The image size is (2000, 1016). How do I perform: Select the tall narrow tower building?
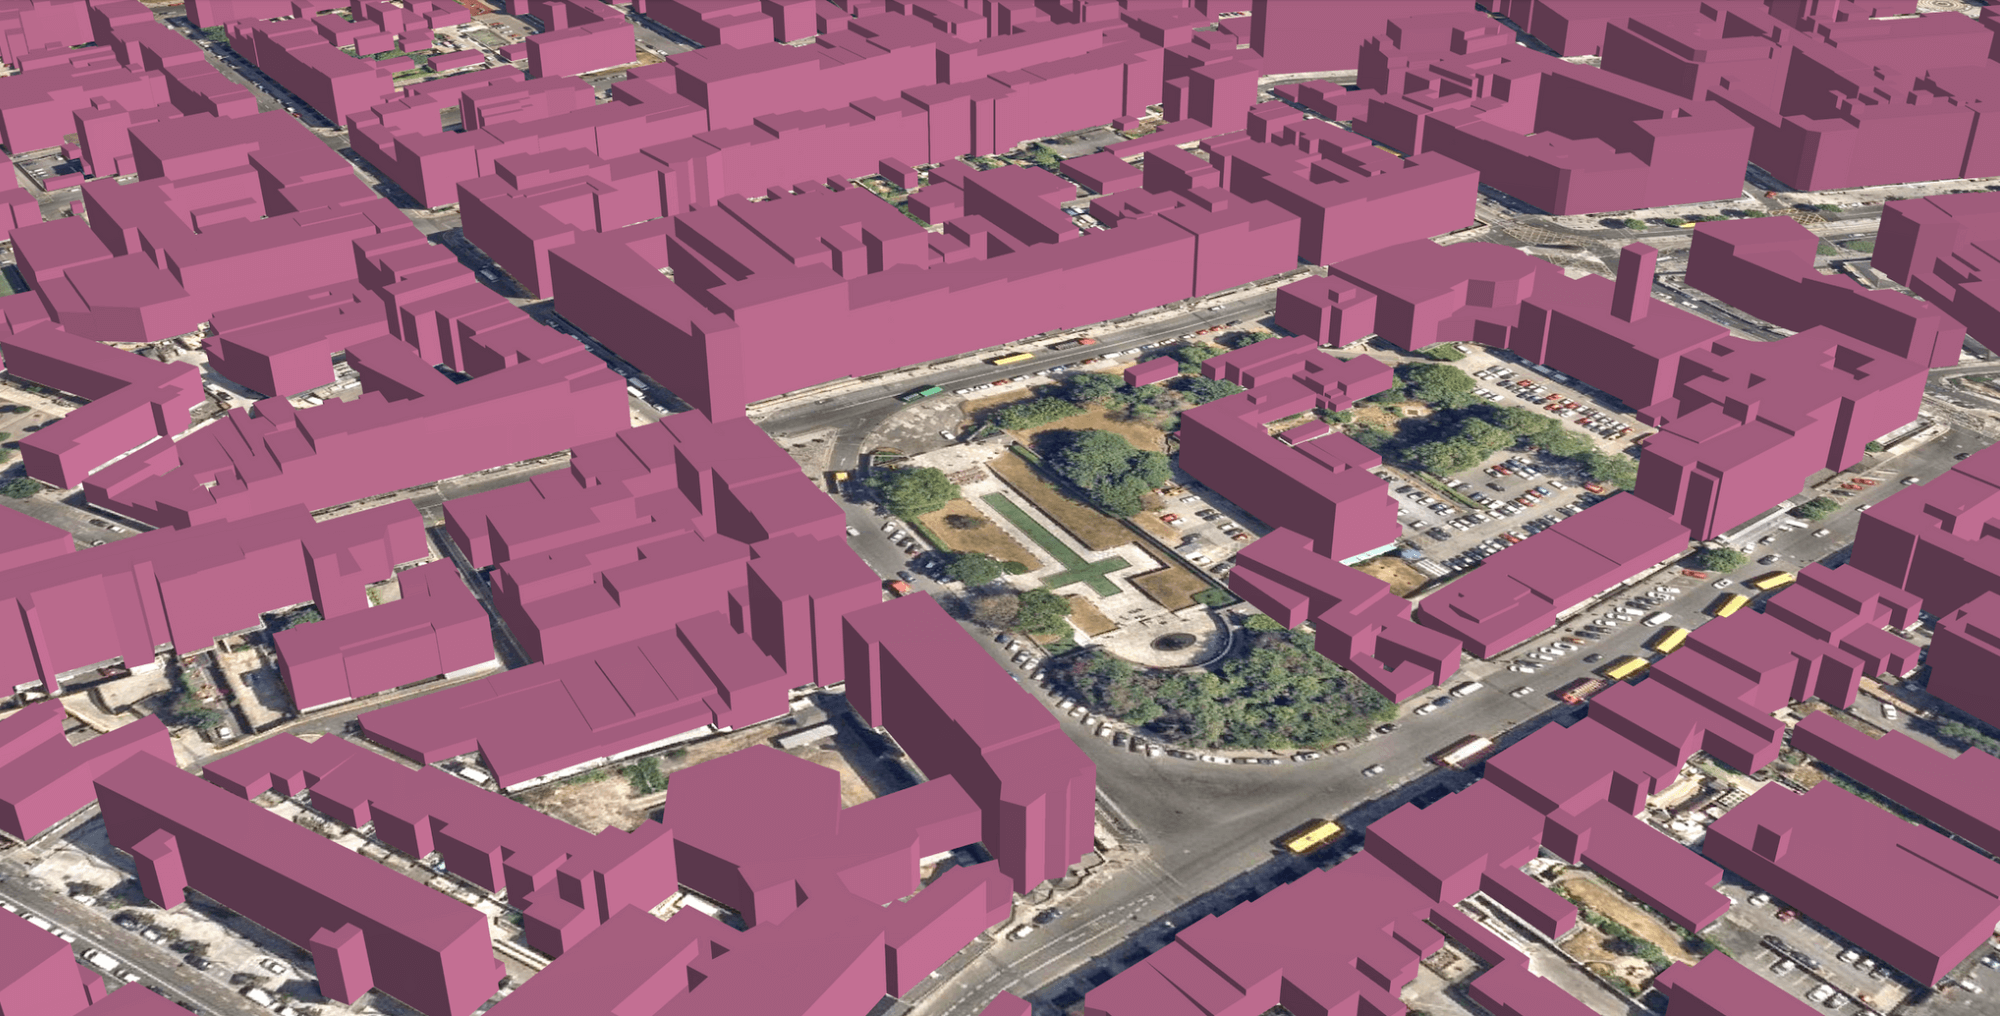1634,283
